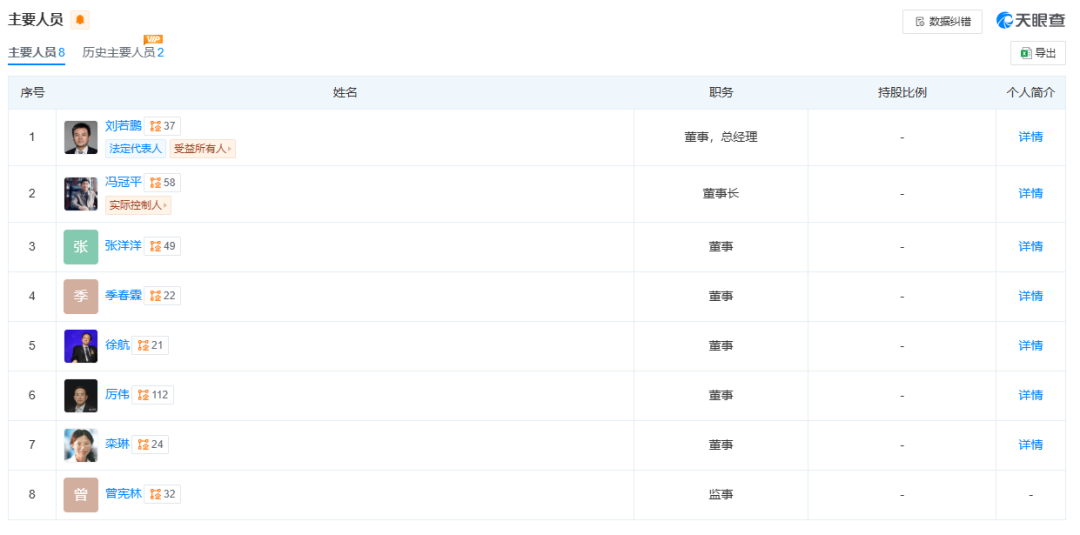The image size is (1080, 535).
Task: Click the 数据纠错 button
Action: coord(942,21)
